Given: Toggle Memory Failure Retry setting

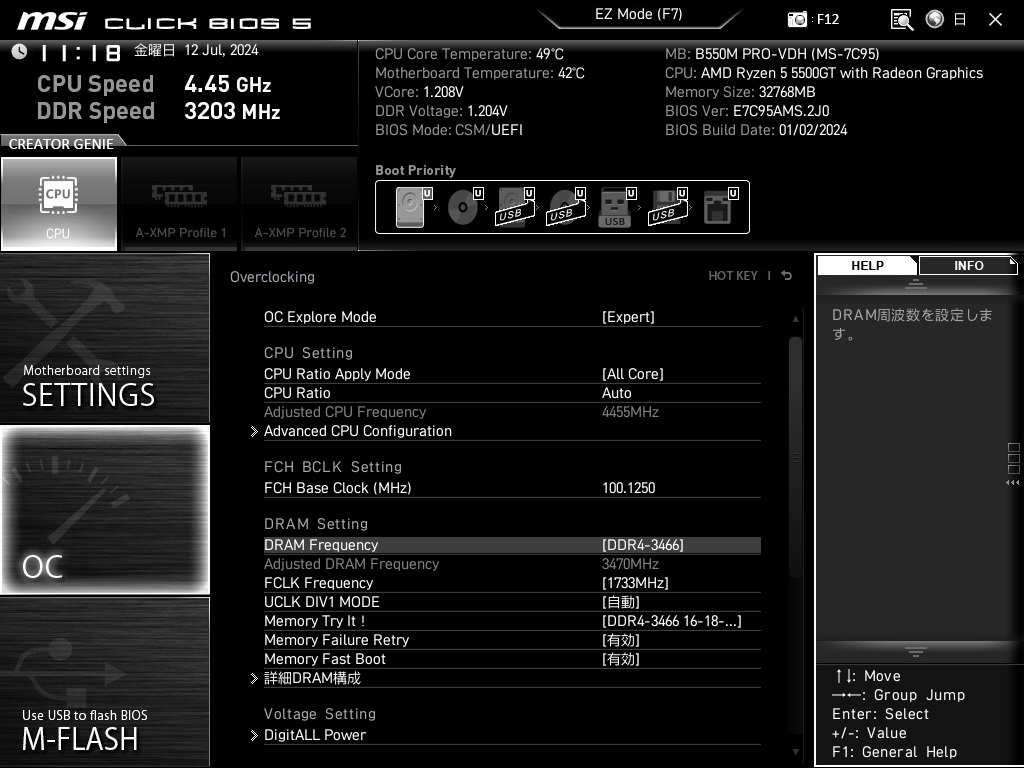Looking at the screenshot, I should [x=512, y=640].
